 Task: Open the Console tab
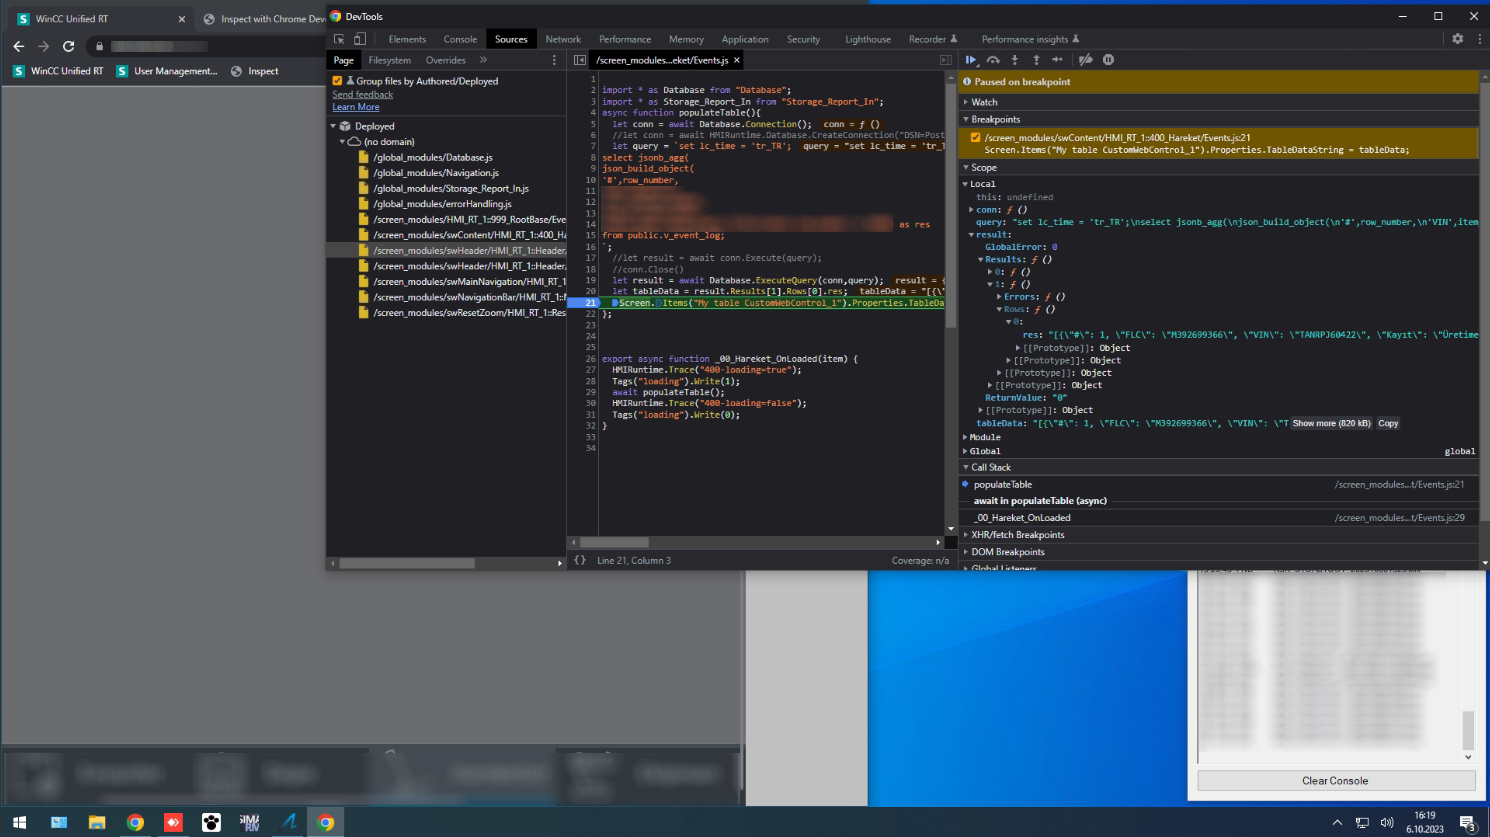(460, 39)
